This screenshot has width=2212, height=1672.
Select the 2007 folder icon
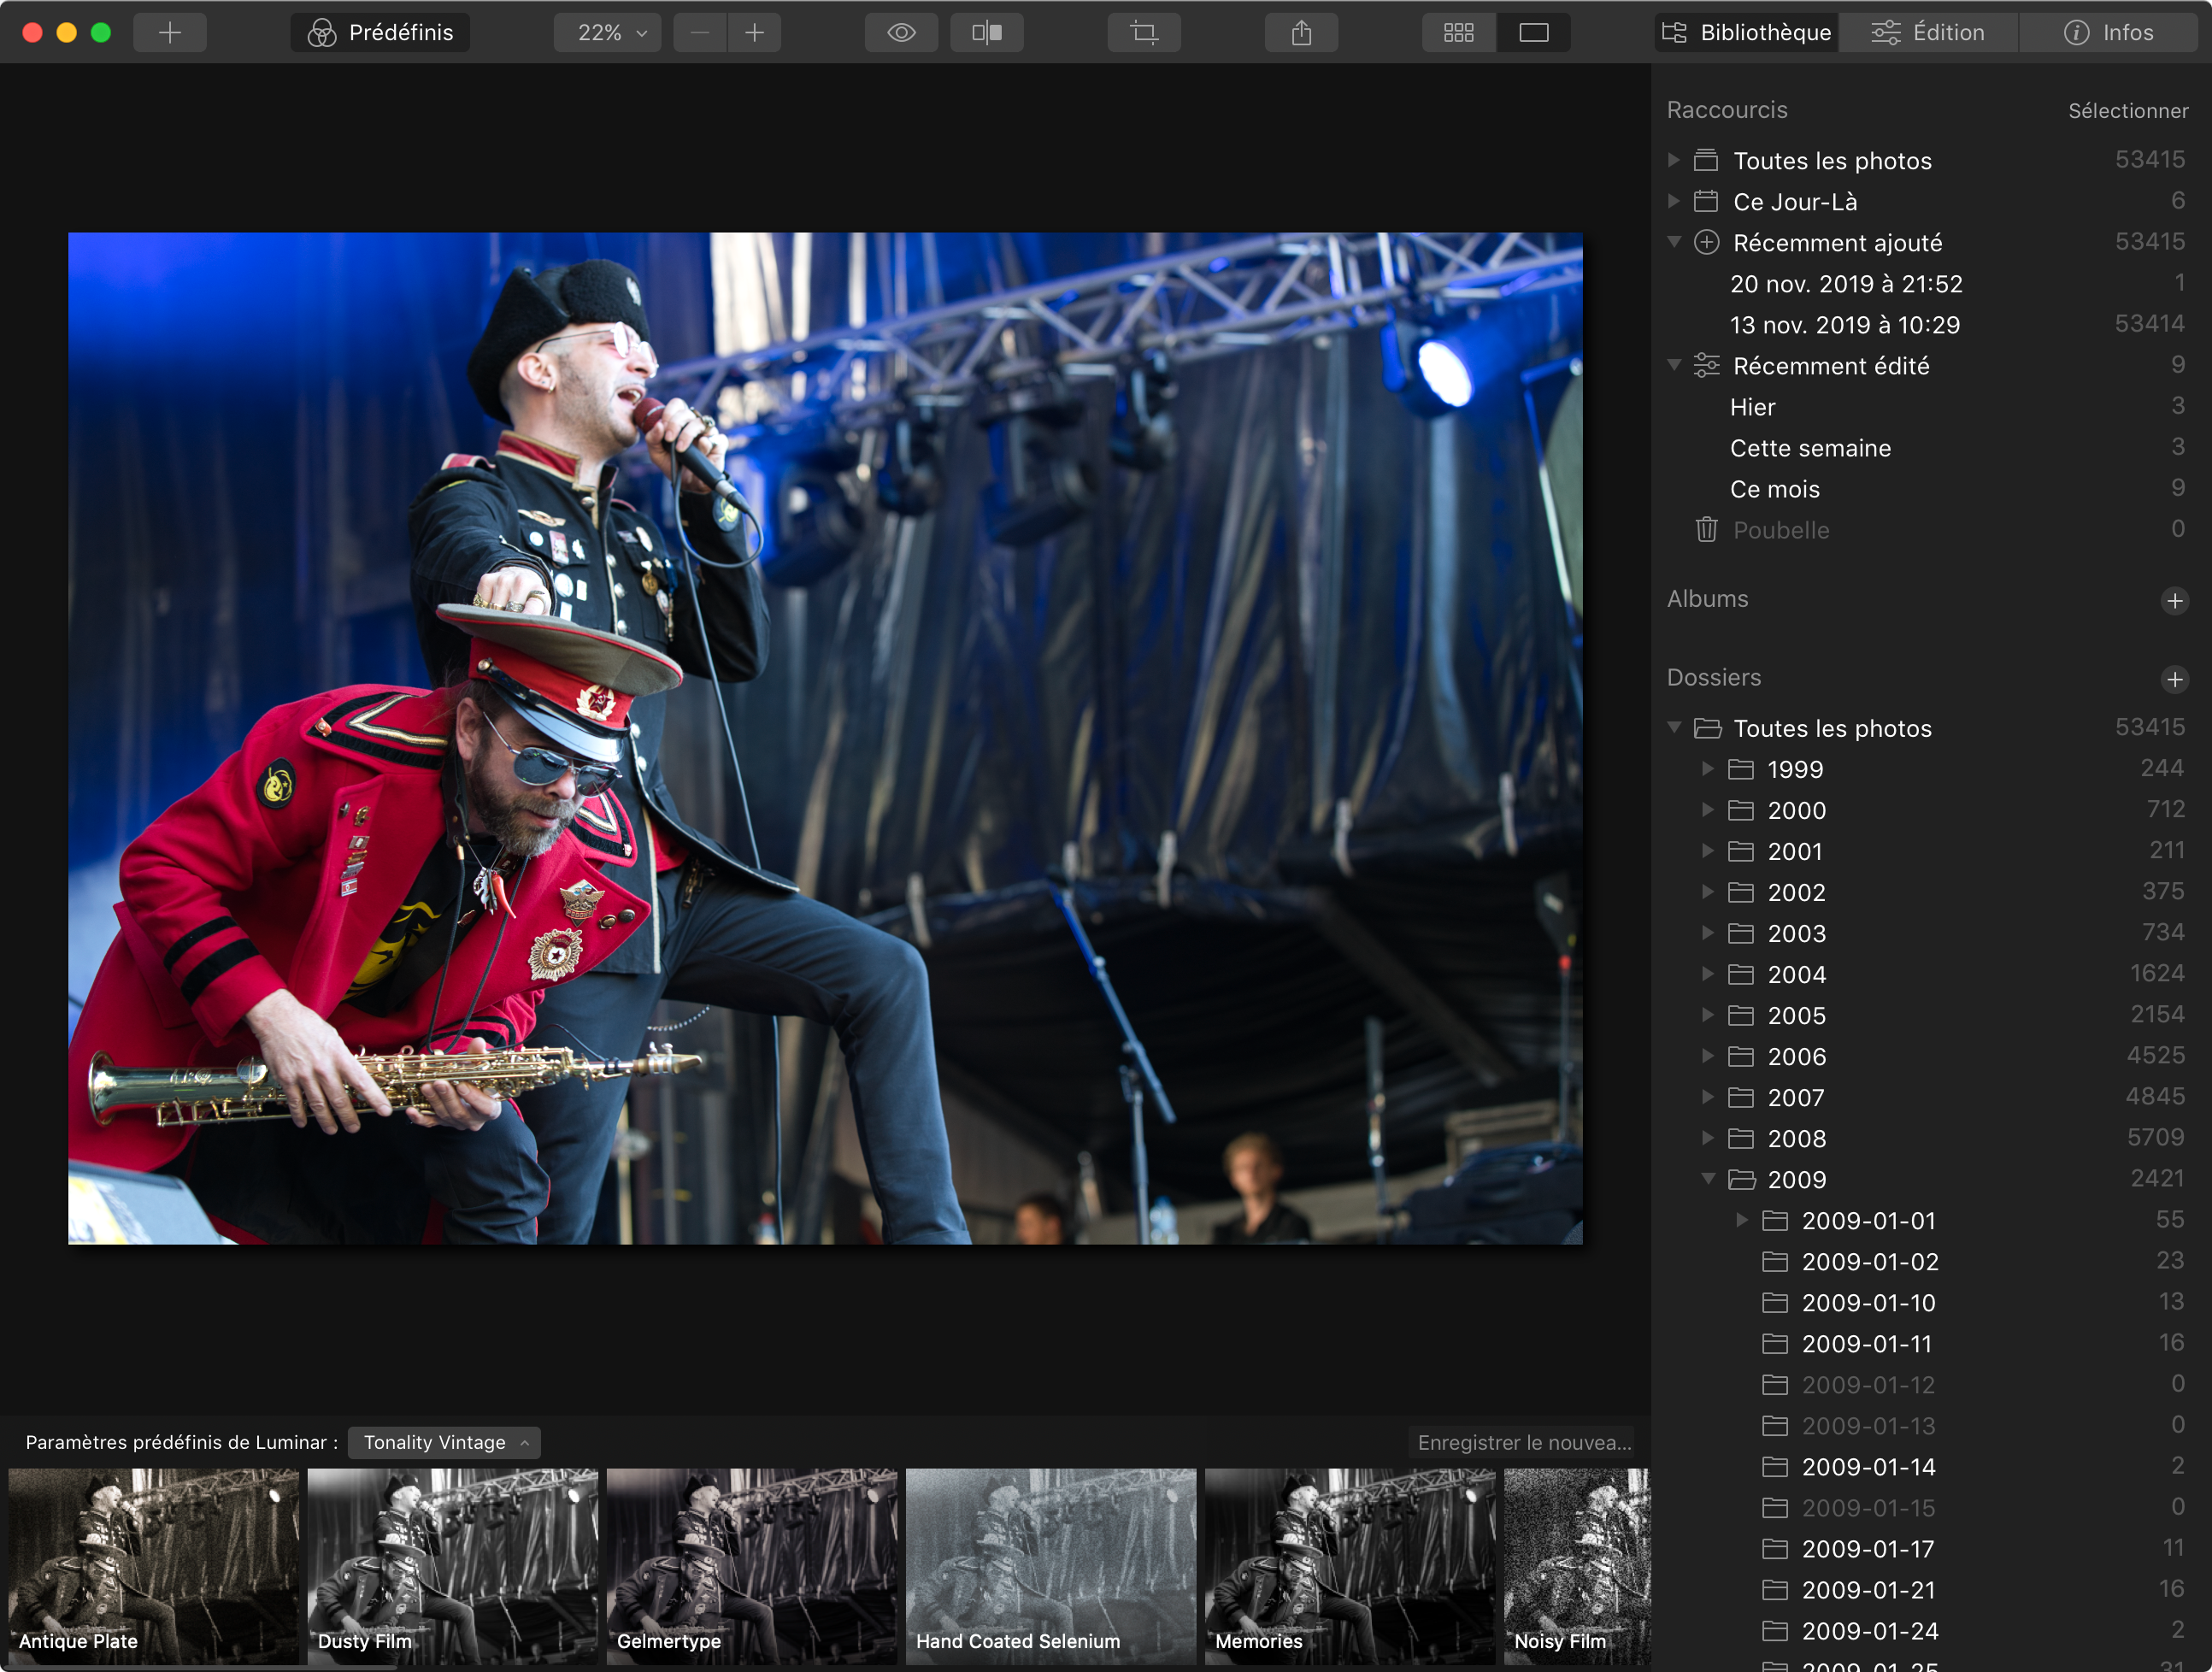pos(1741,1097)
